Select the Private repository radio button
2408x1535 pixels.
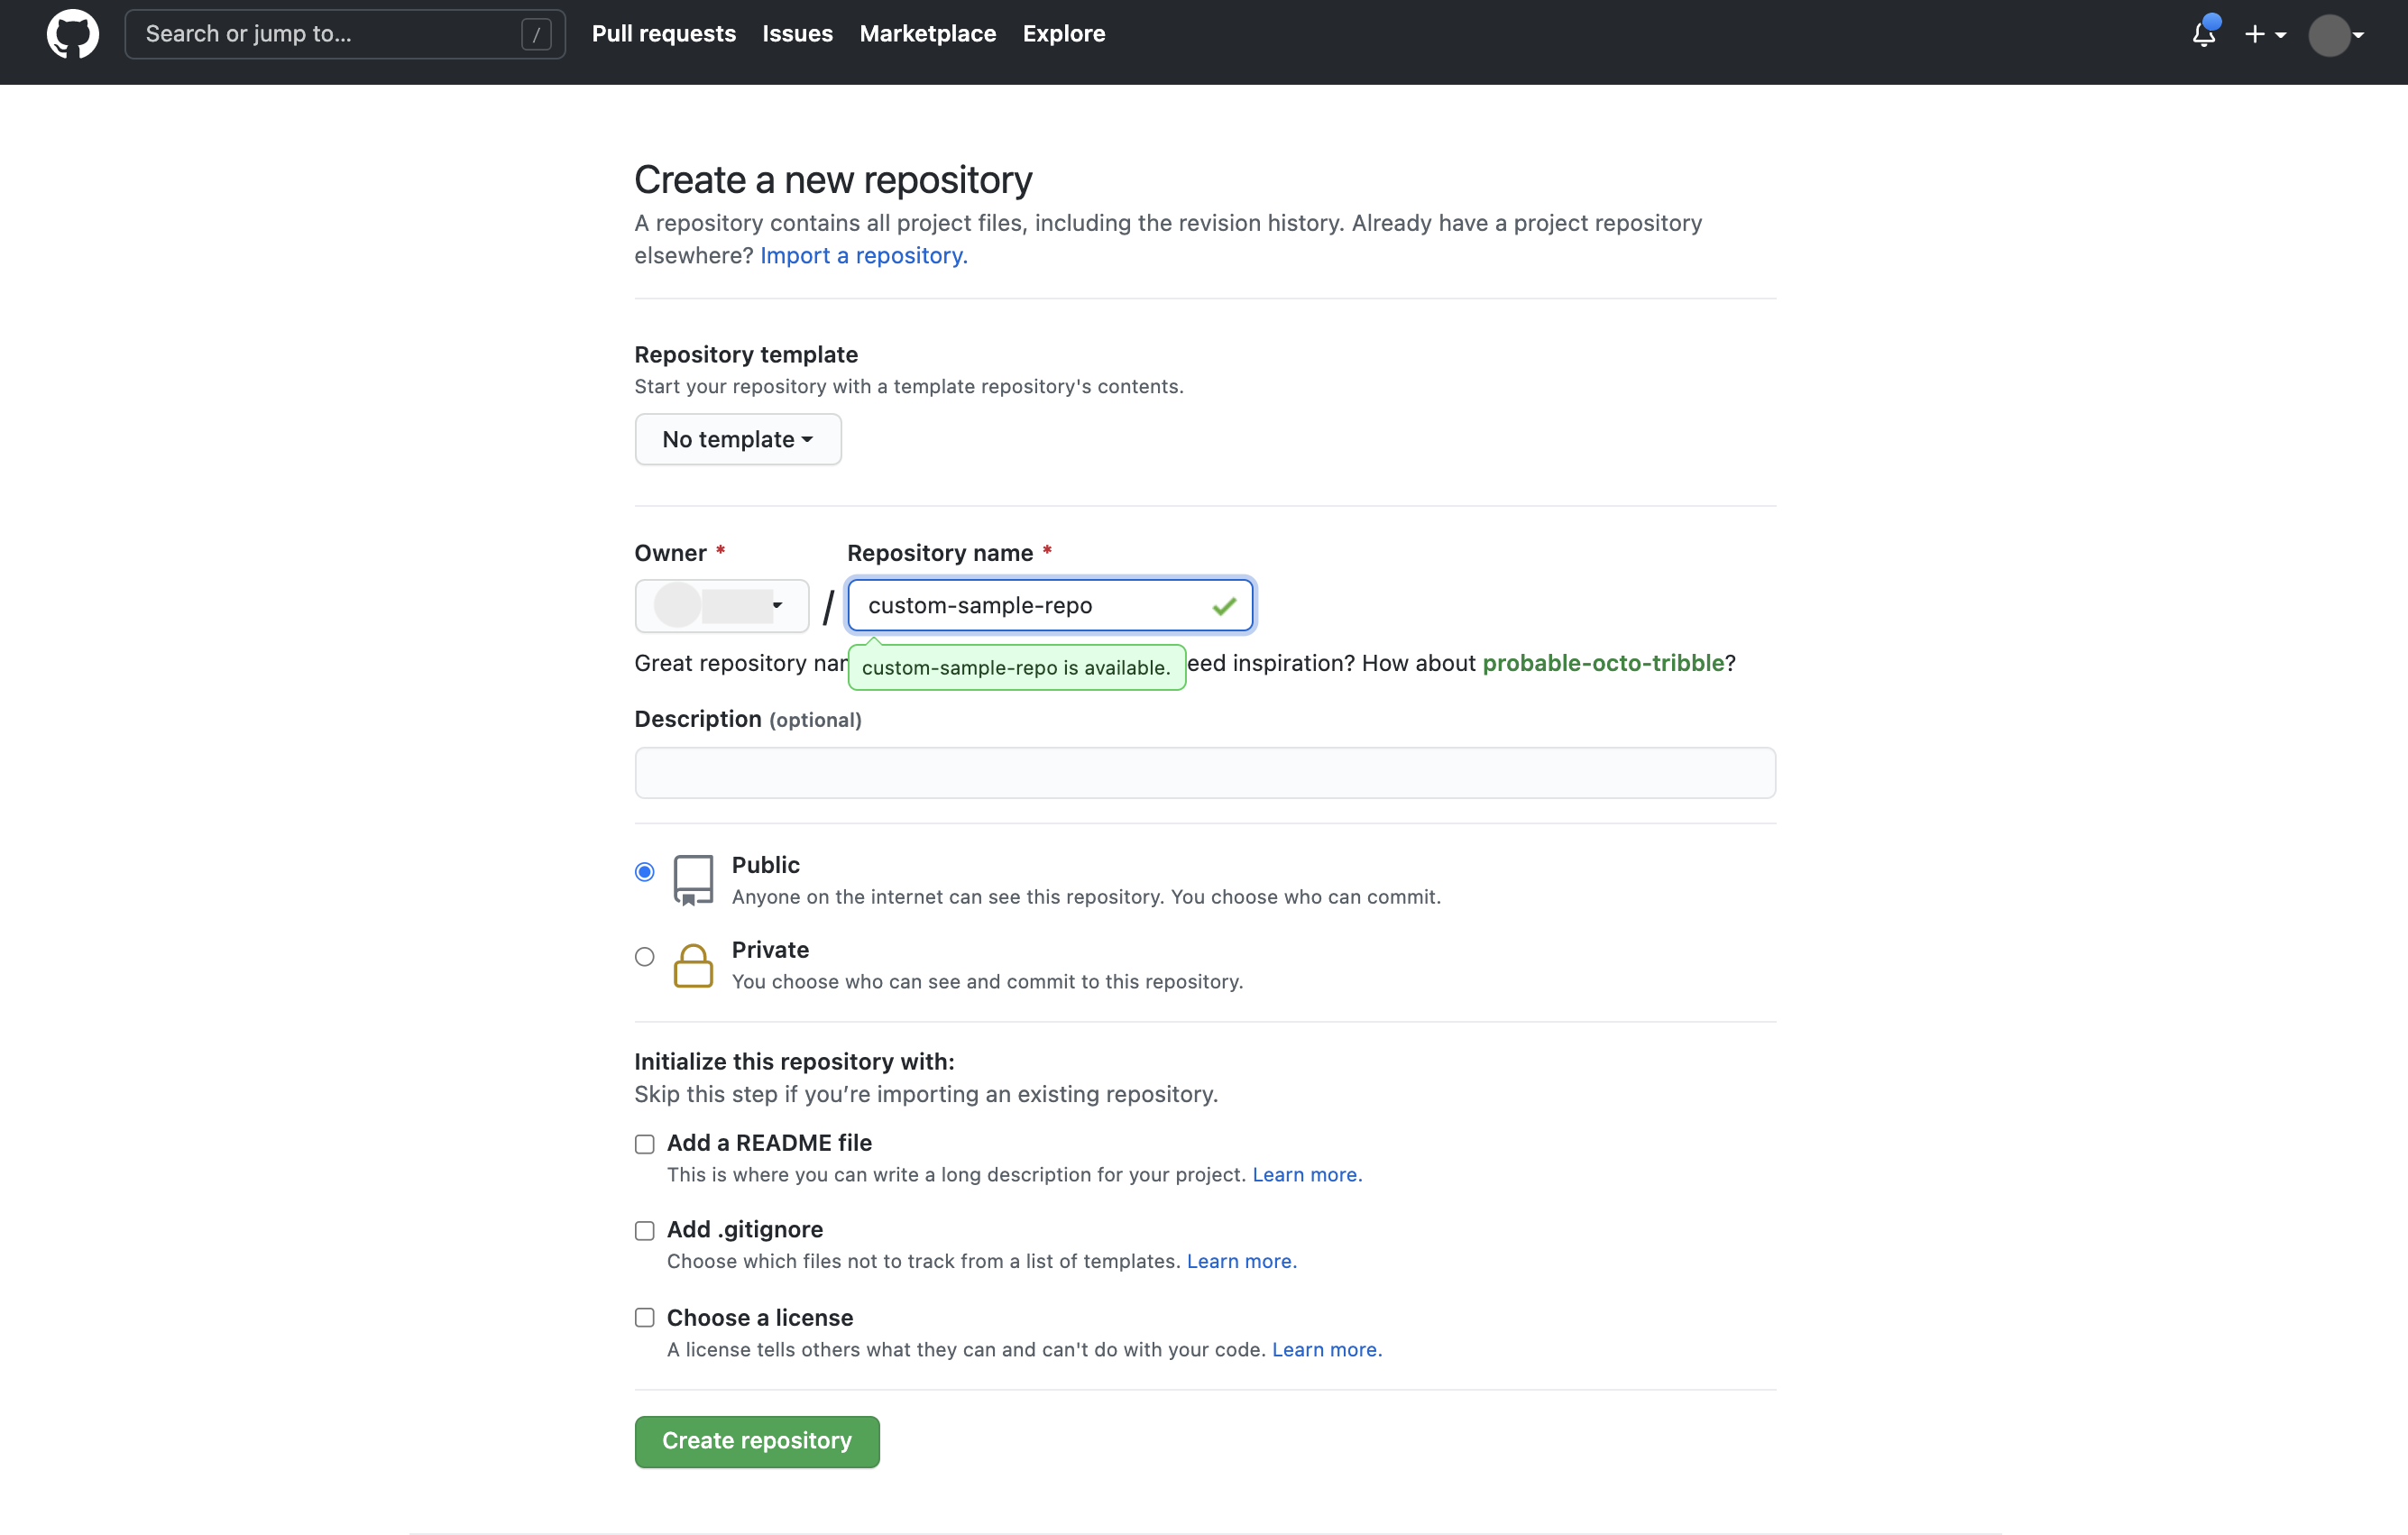click(x=644, y=956)
